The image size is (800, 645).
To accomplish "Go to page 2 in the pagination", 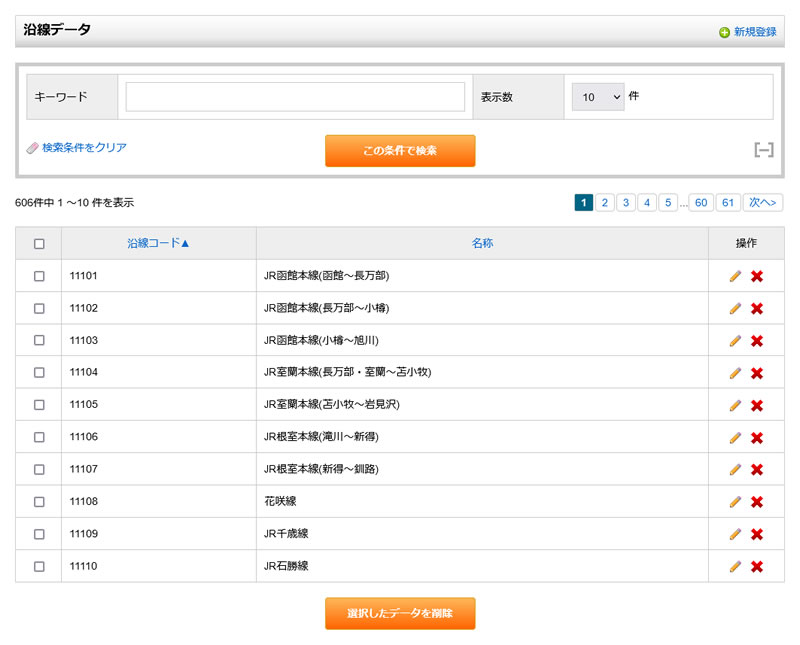I will [604, 203].
